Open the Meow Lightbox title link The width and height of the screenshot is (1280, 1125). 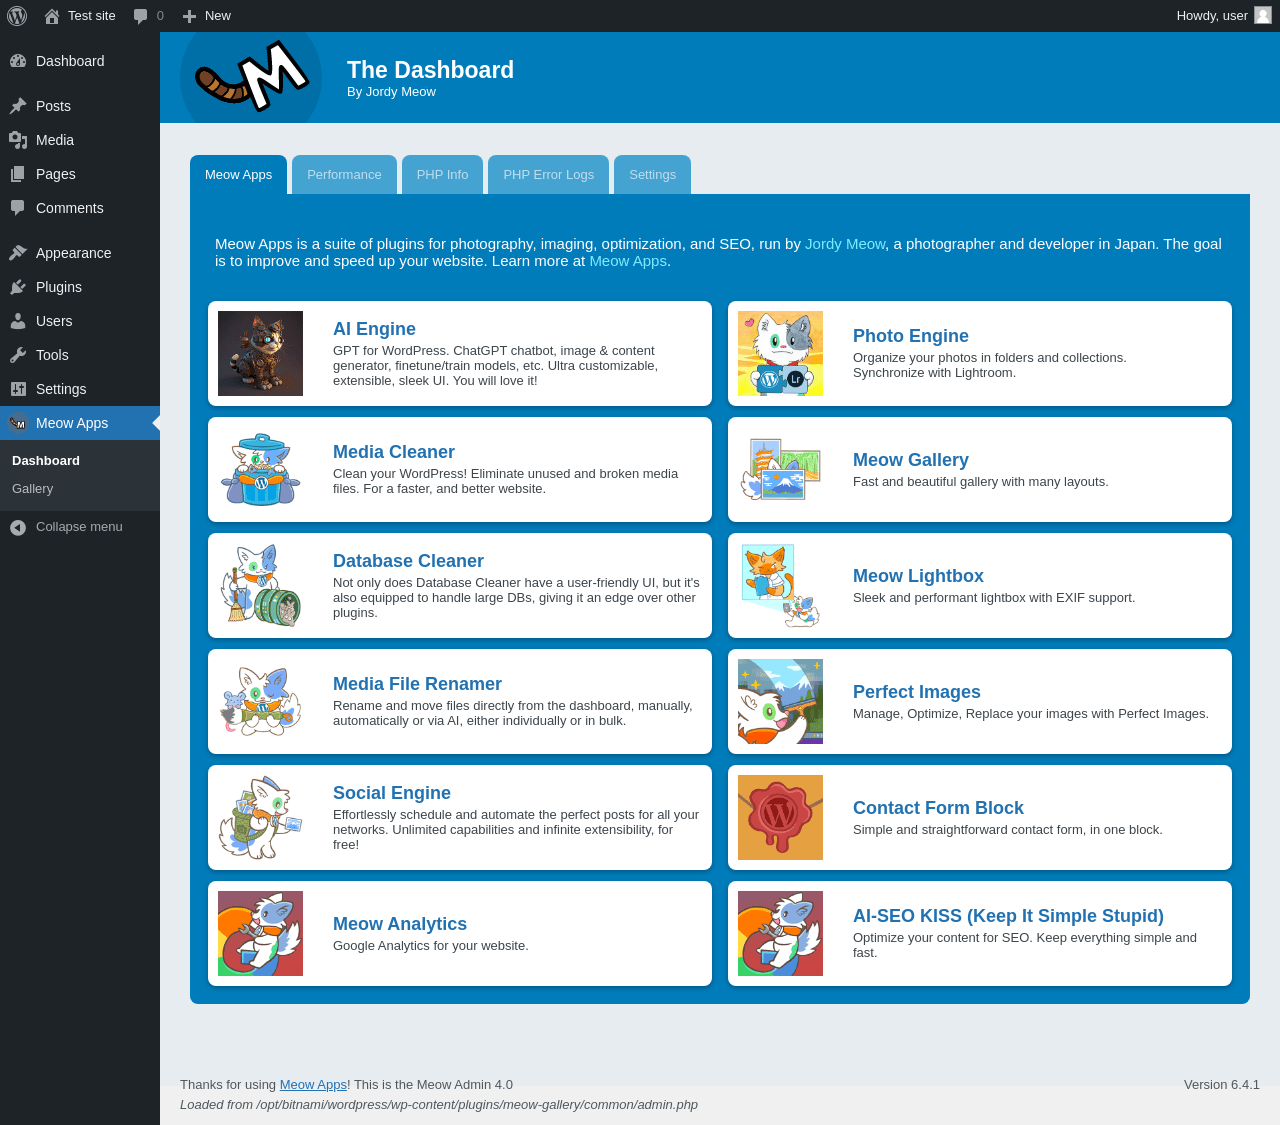(x=918, y=576)
